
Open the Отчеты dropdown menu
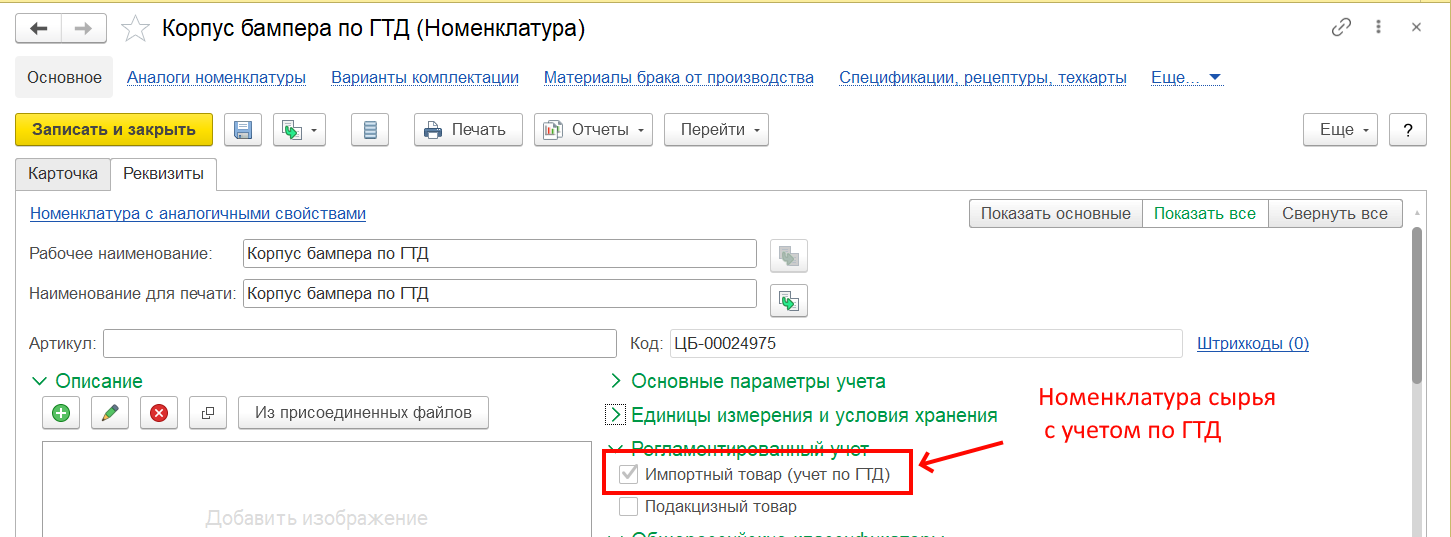(x=593, y=130)
